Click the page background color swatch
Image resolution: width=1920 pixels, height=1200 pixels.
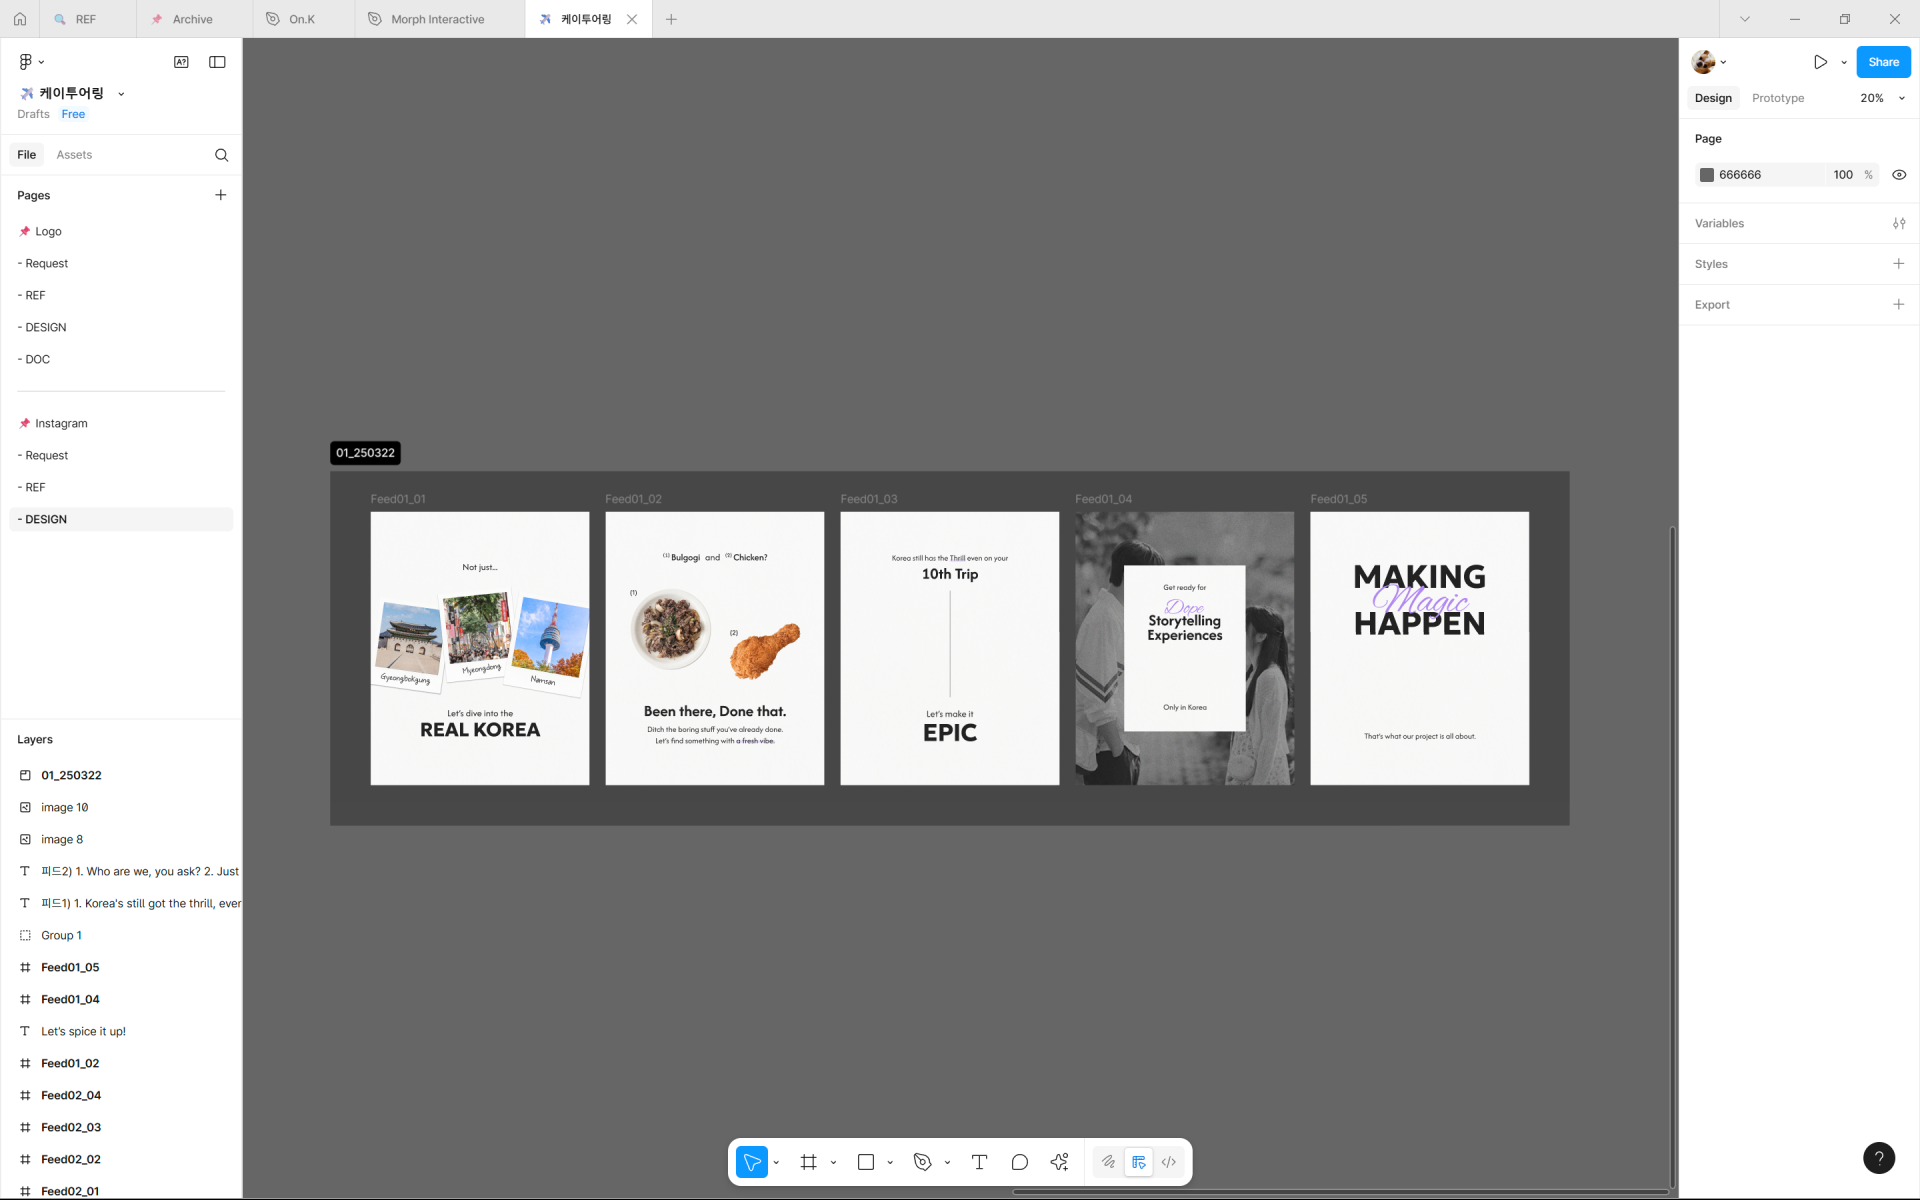(x=1707, y=175)
